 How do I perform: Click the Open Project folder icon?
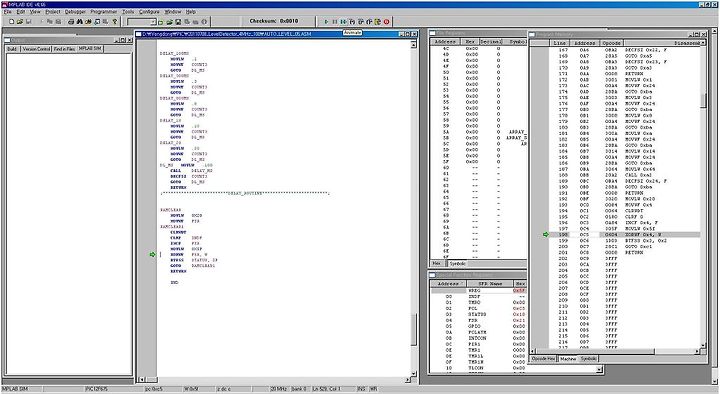(169, 22)
